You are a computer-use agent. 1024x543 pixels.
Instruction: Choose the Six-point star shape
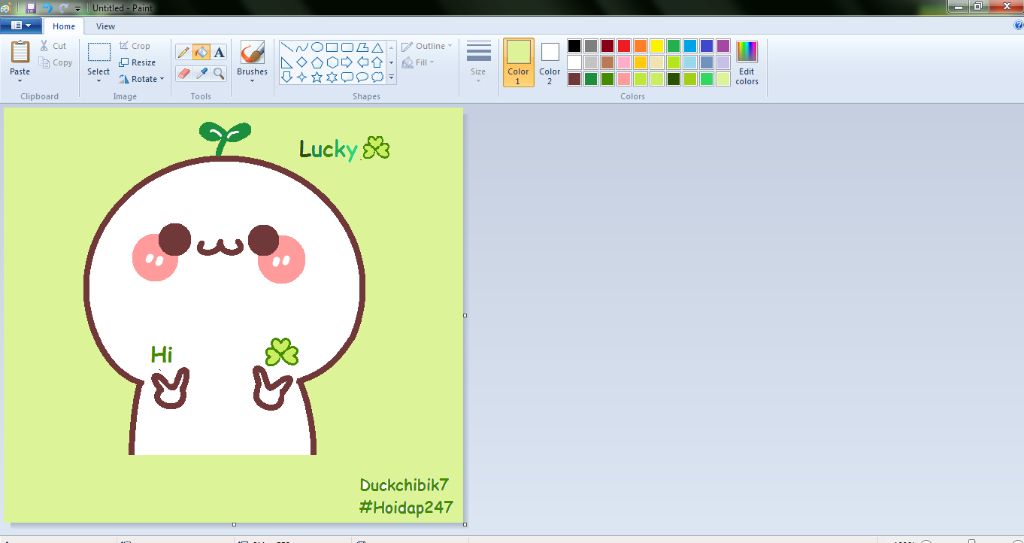[332, 77]
